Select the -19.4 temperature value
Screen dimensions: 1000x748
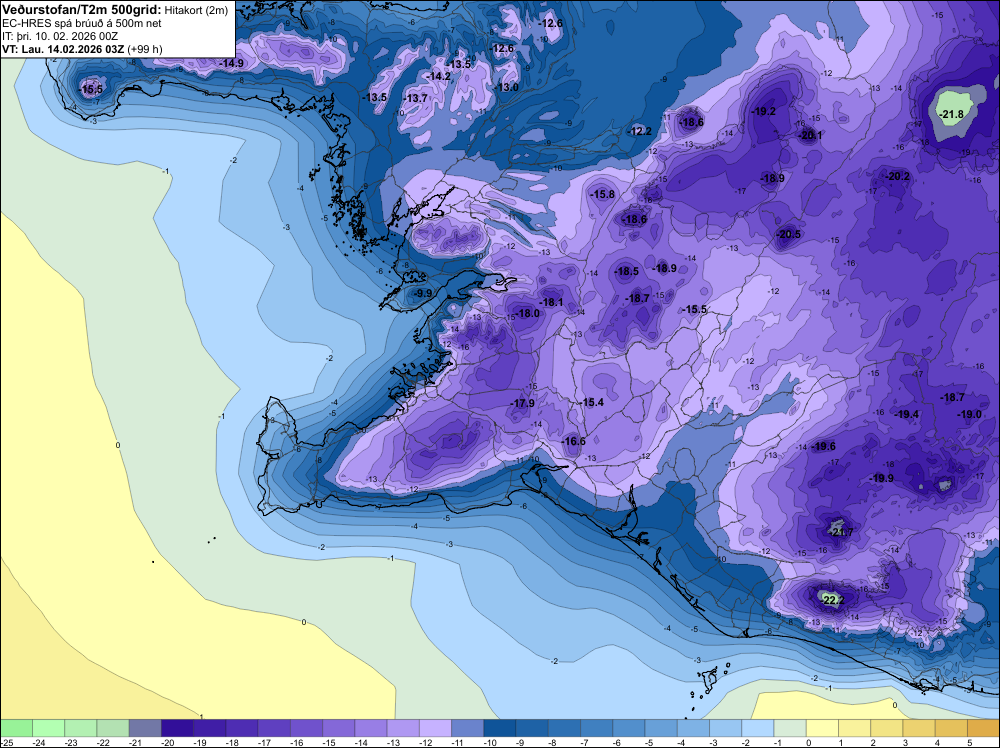(908, 414)
